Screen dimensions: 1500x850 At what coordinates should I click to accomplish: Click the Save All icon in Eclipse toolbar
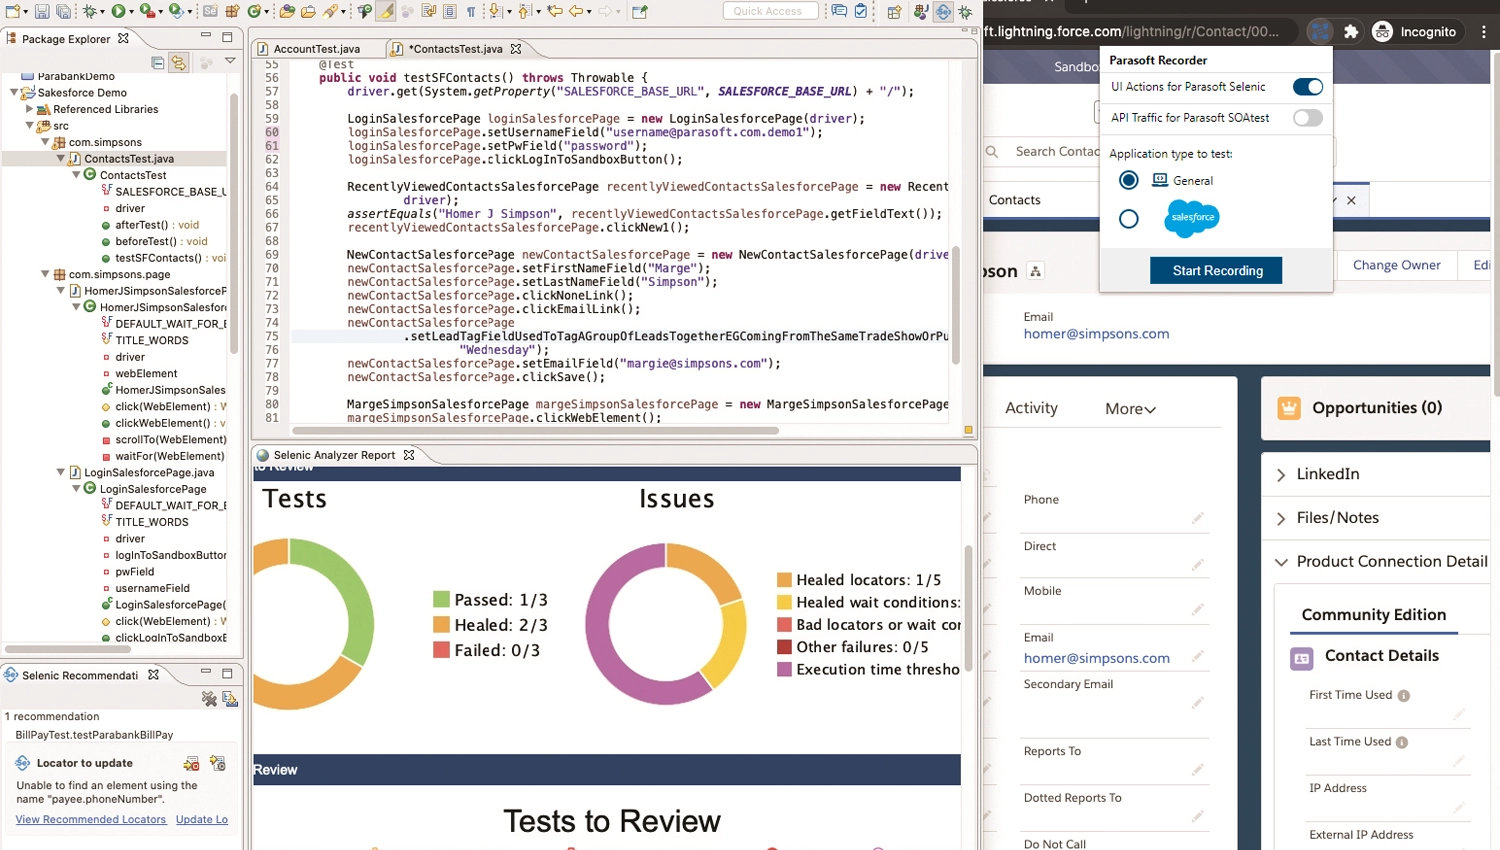pos(63,12)
